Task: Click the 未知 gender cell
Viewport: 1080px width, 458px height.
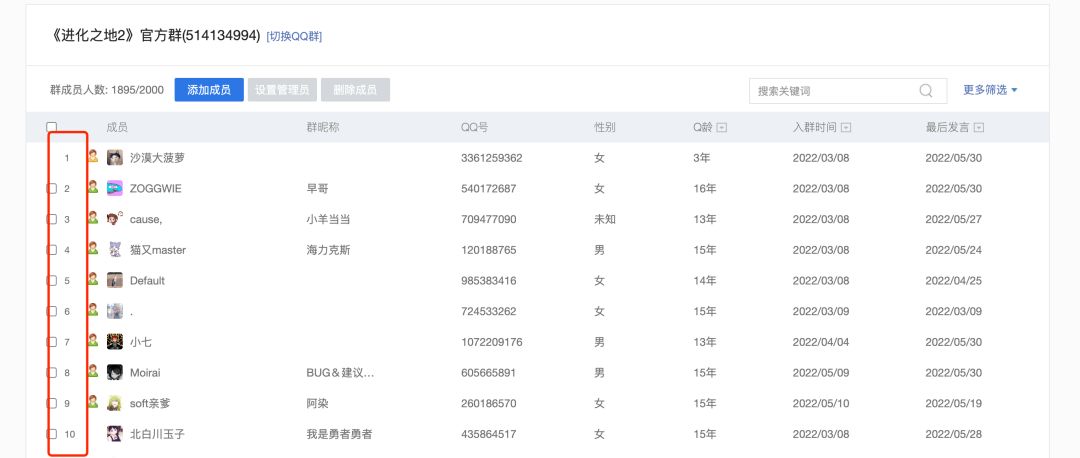Action: point(605,219)
